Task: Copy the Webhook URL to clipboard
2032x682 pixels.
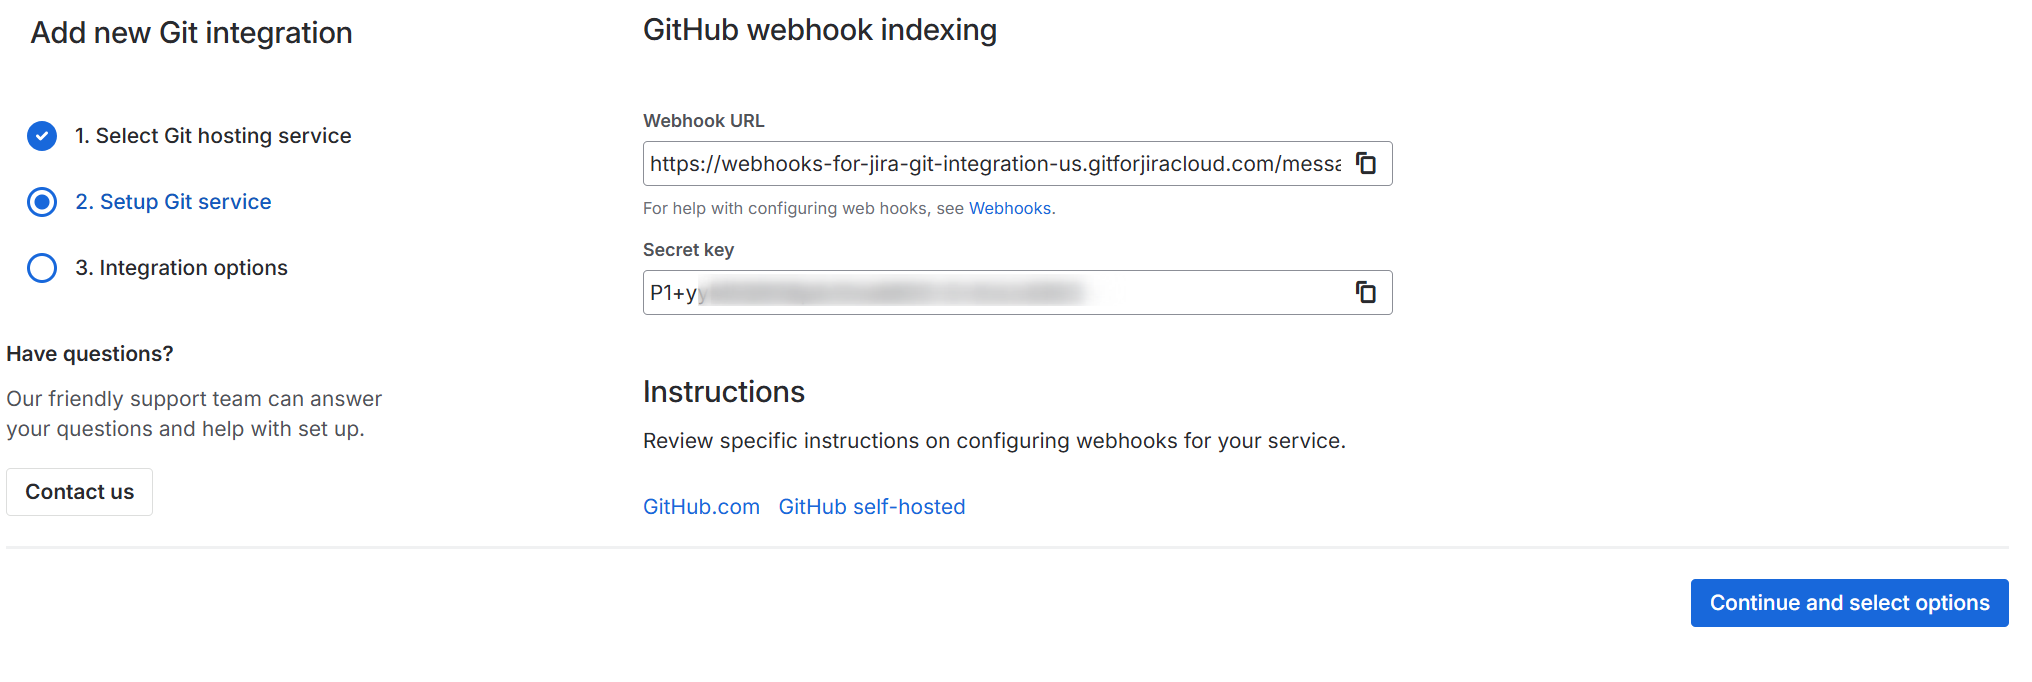Action: (x=1366, y=163)
